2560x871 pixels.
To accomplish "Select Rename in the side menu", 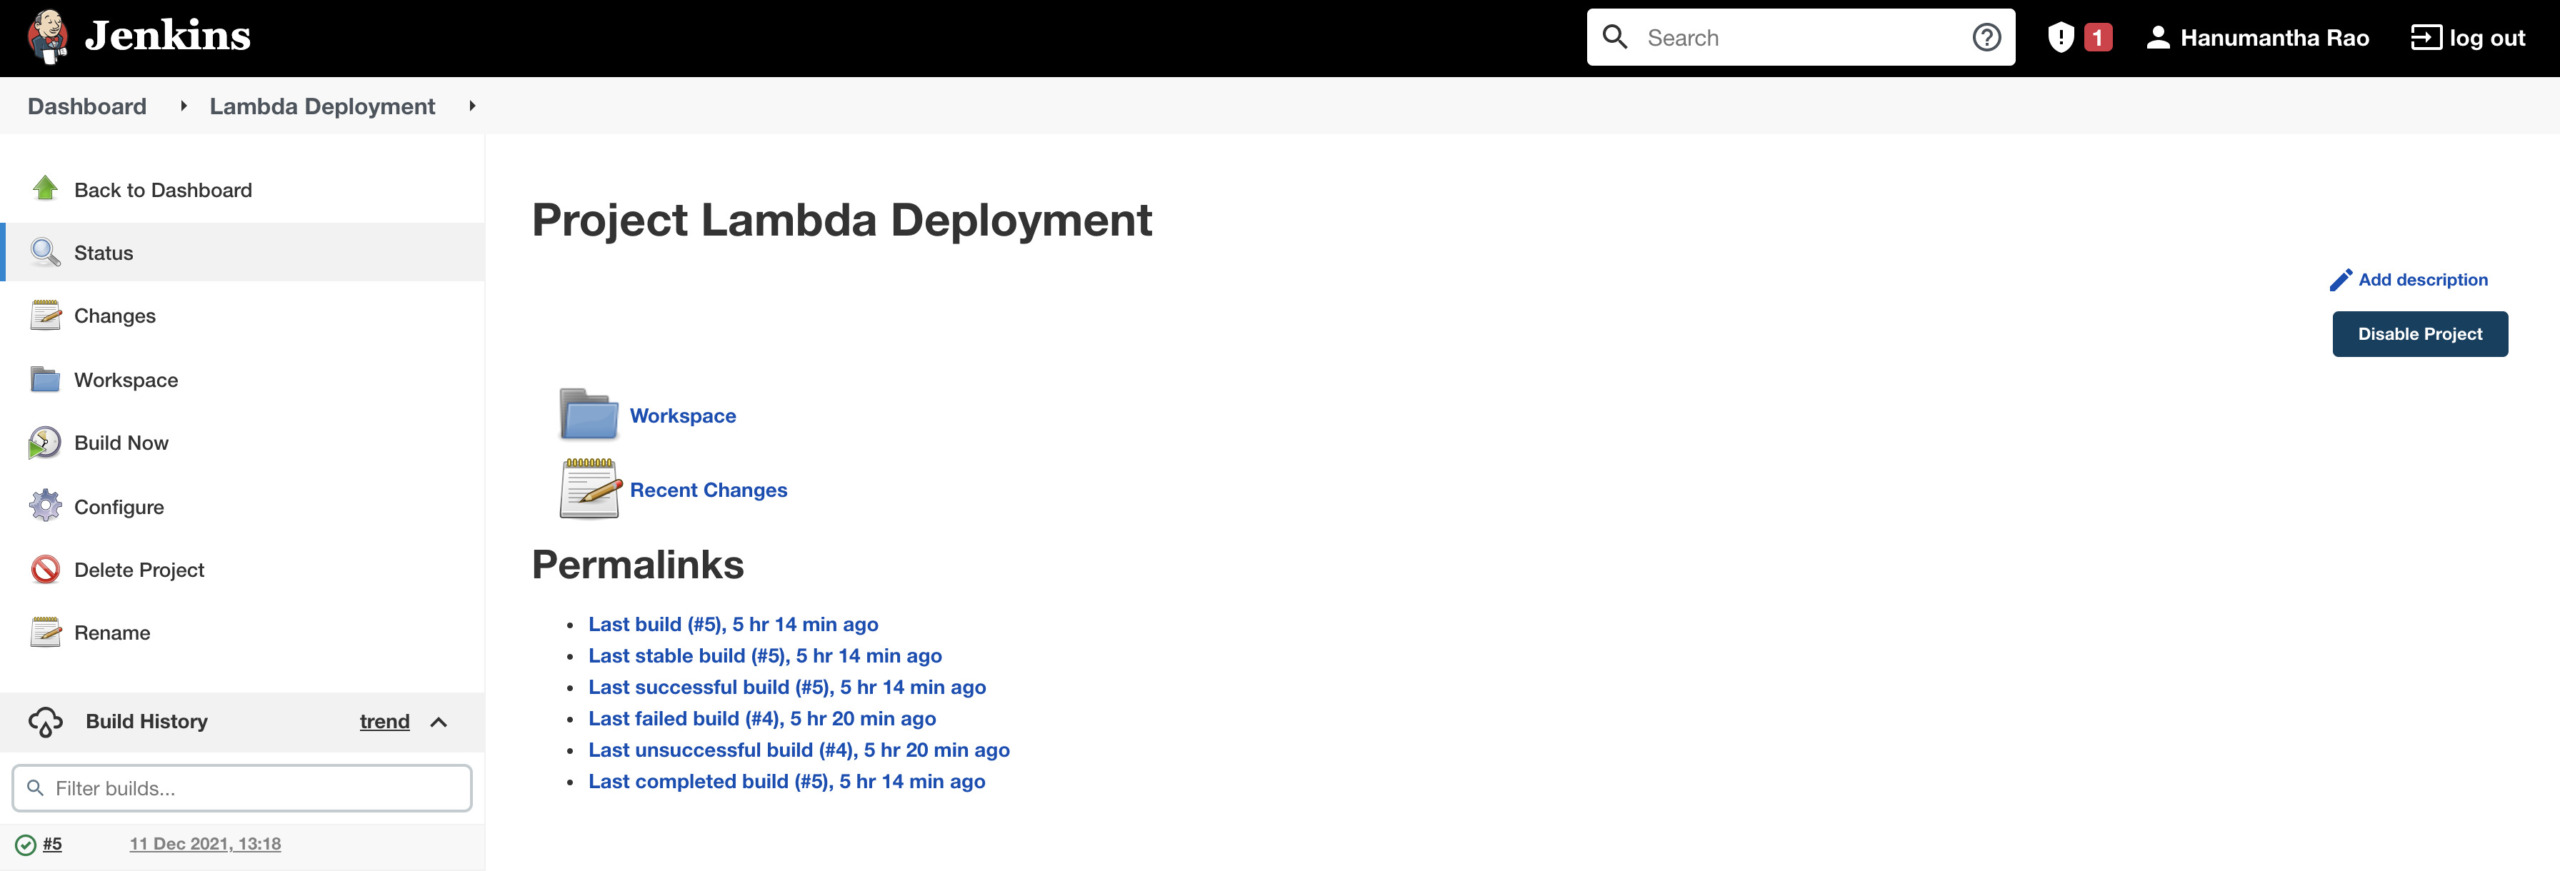I will (x=112, y=633).
